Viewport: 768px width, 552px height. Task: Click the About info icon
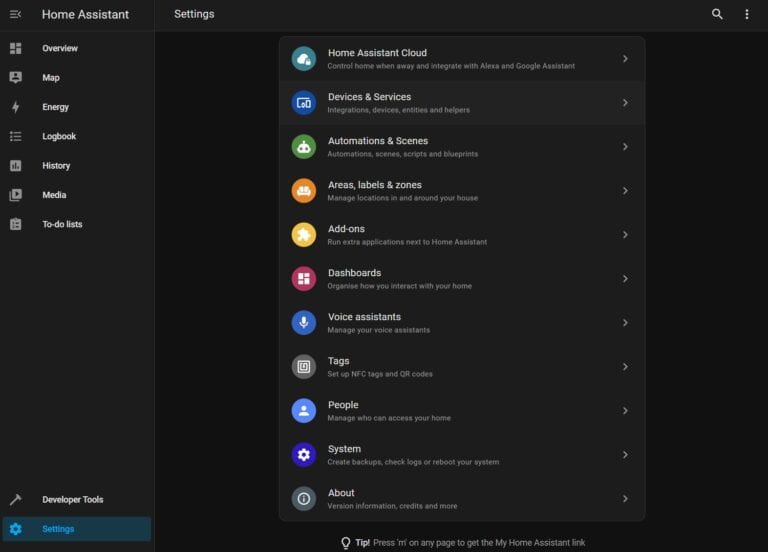coord(304,499)
